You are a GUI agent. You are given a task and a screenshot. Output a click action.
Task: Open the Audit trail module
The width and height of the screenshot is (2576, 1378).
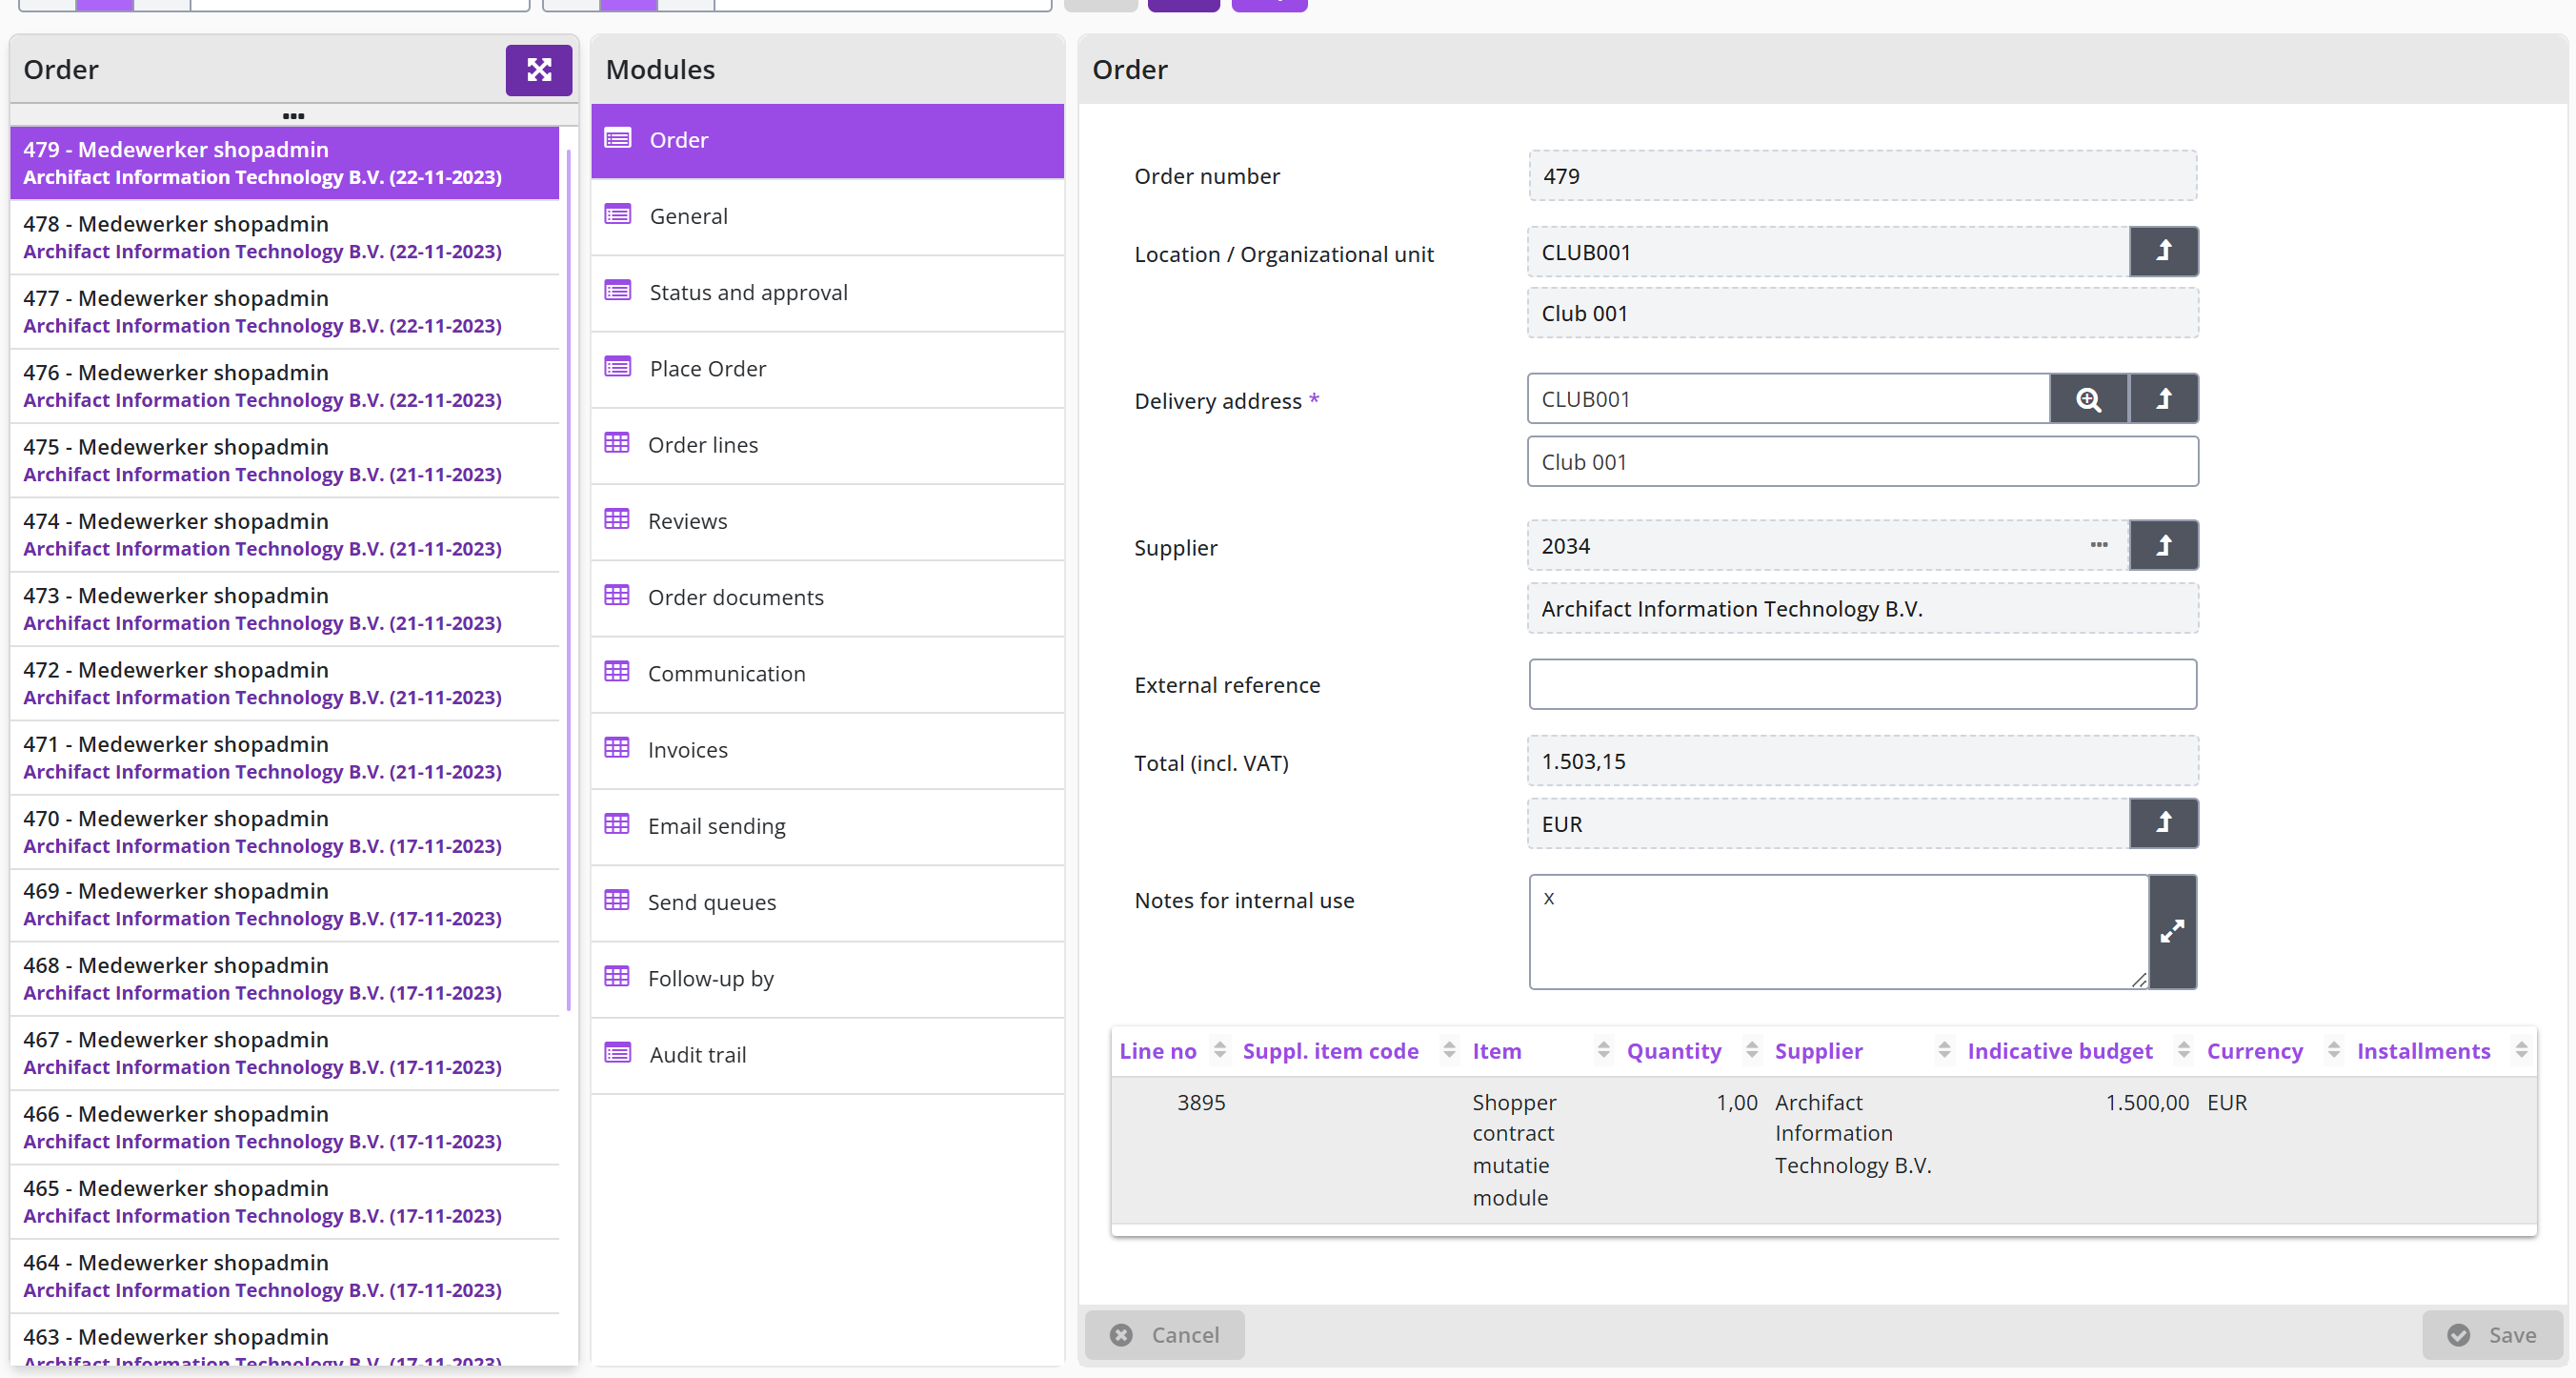pos(827,1055)
